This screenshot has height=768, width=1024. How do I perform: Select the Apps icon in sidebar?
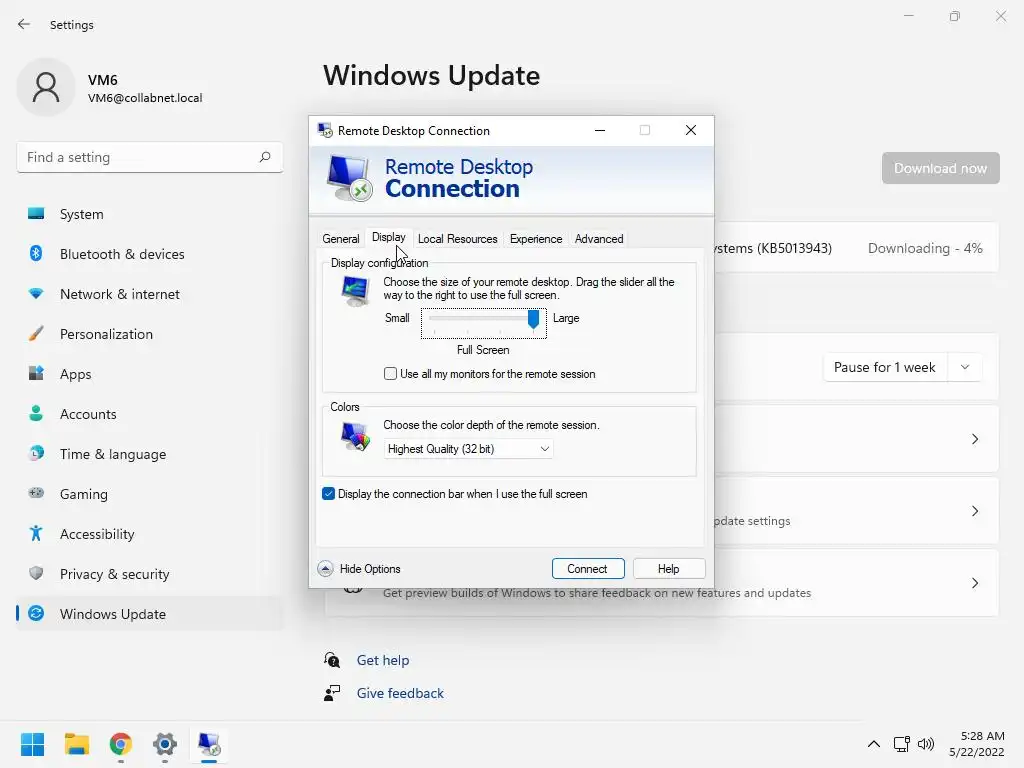pyautogui.click(x=36, y=374)
